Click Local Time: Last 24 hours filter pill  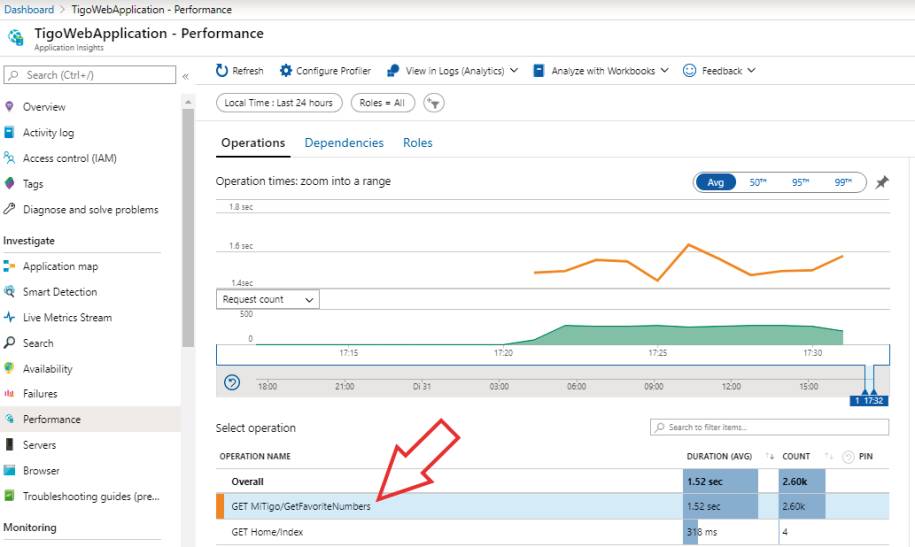pos(278,103)
